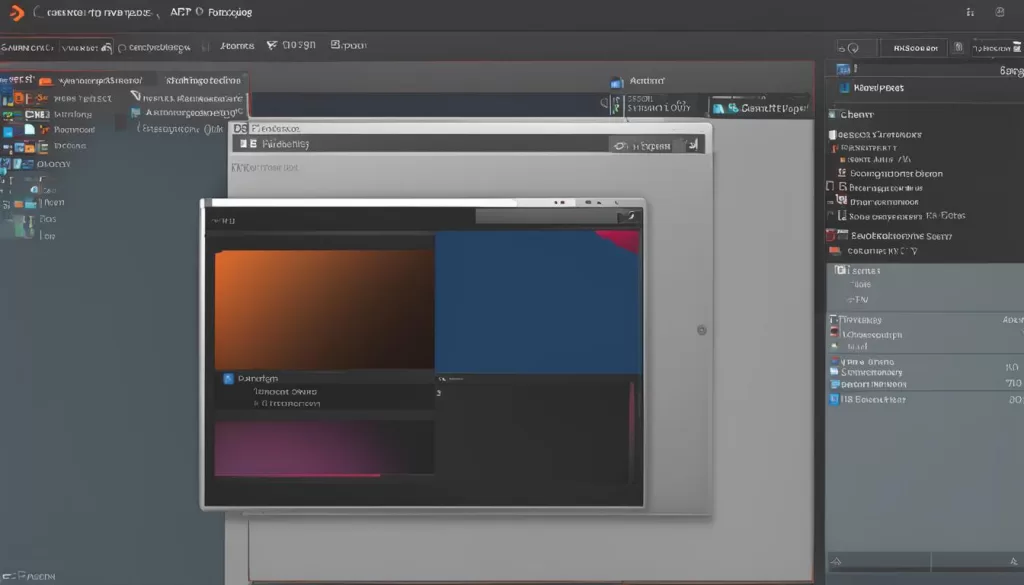Click the blue icon on the right panel's bottom row
The width and height of the screenshot is (1024, 585).
coord(833,399)
